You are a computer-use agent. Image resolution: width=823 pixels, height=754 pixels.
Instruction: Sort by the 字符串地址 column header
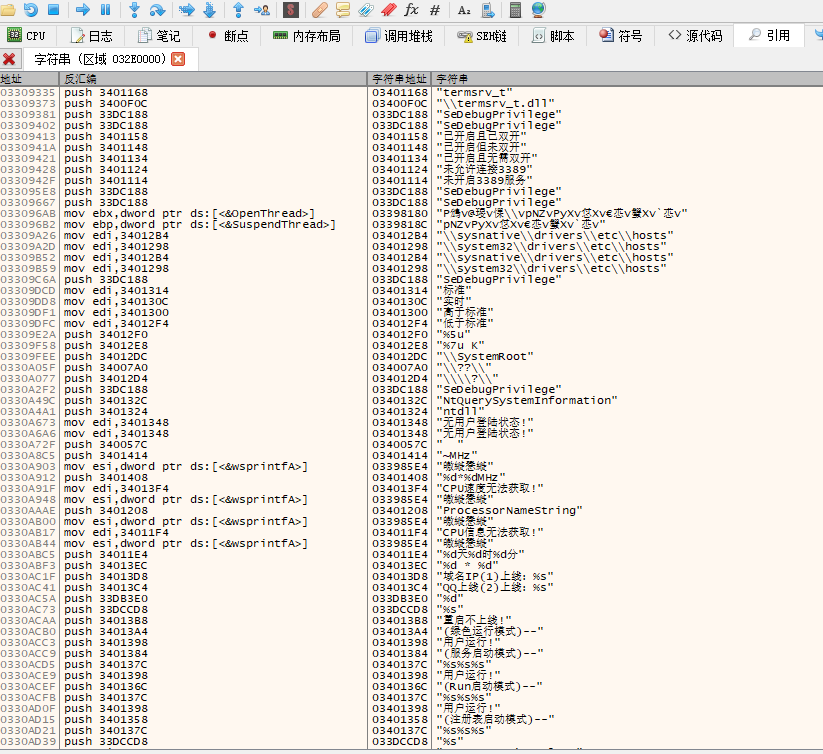pos(400,78)
